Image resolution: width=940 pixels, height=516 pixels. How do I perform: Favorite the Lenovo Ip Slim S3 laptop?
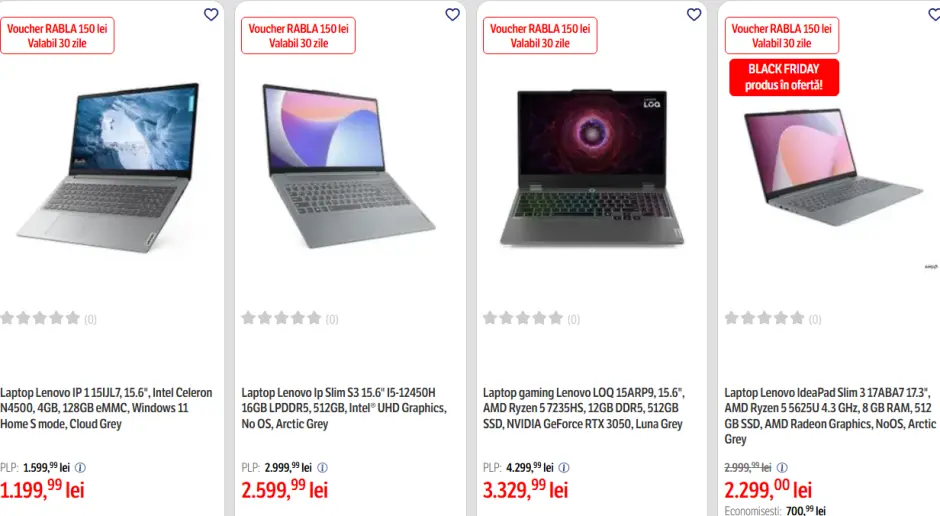pyautogui.click(x=453, y=14)
